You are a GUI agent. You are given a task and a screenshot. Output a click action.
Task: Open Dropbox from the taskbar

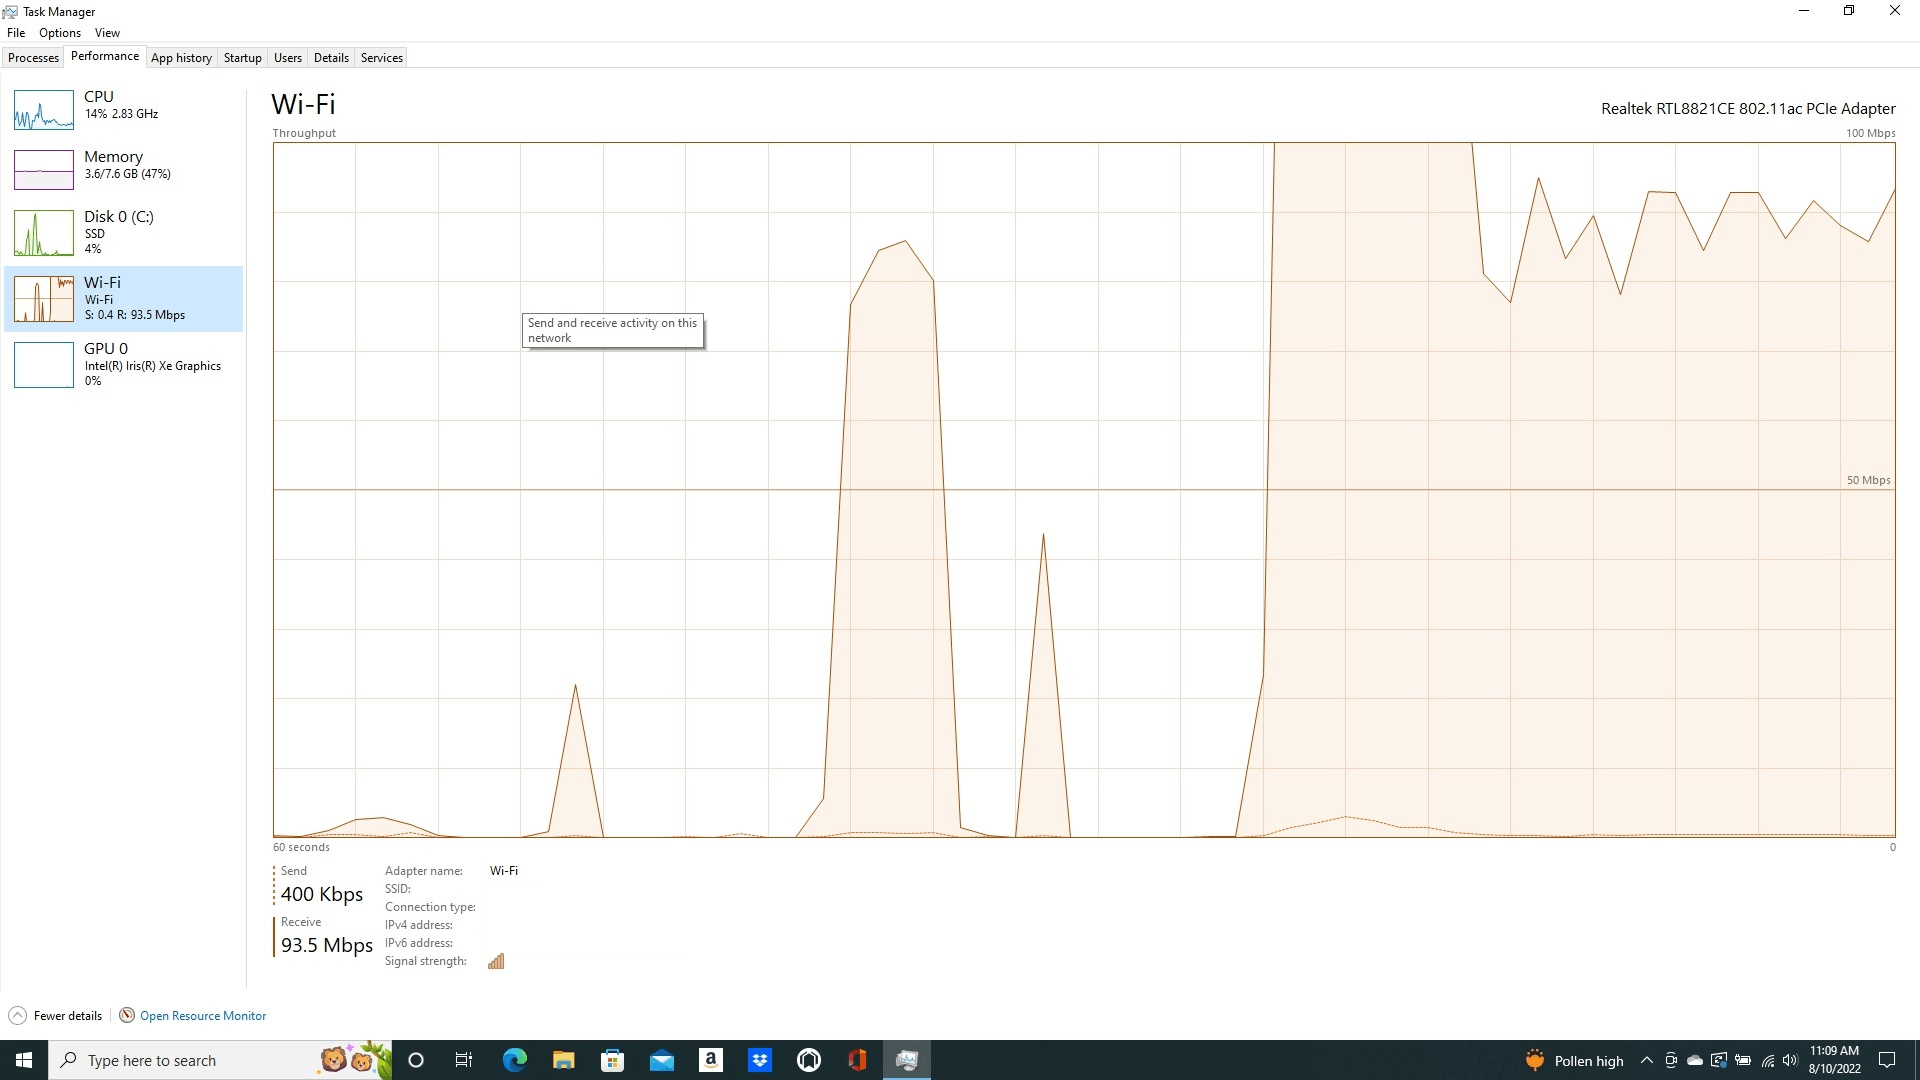(759, 1059)
